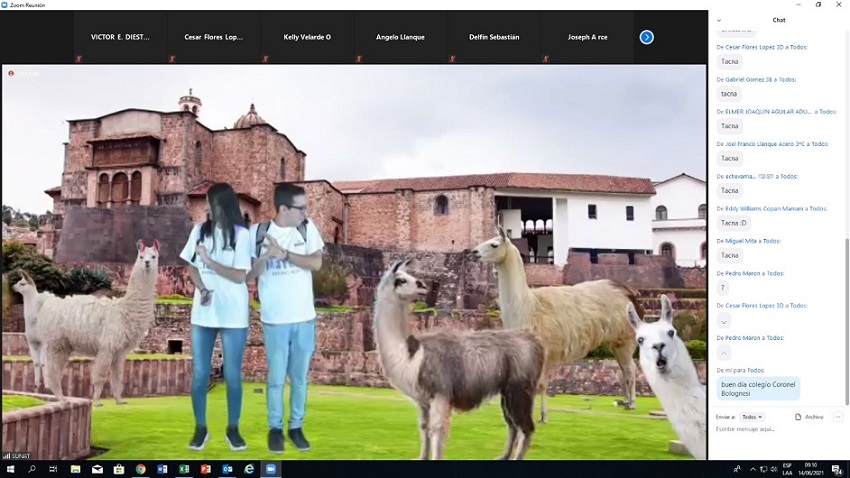Viewport: 850px width, 478px height.
Task: Select Kelly Velarde O participant tile
Action: (x=307, y=37)
